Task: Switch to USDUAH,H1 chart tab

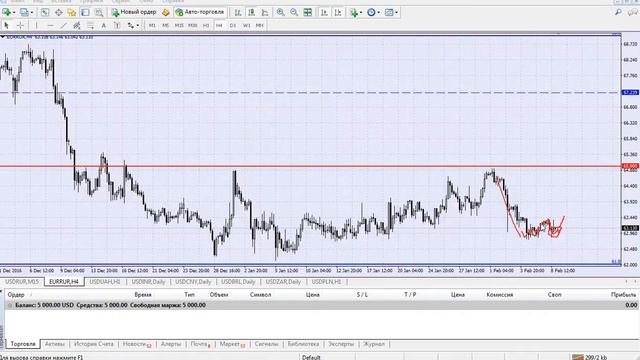Action: pos(105,282)
